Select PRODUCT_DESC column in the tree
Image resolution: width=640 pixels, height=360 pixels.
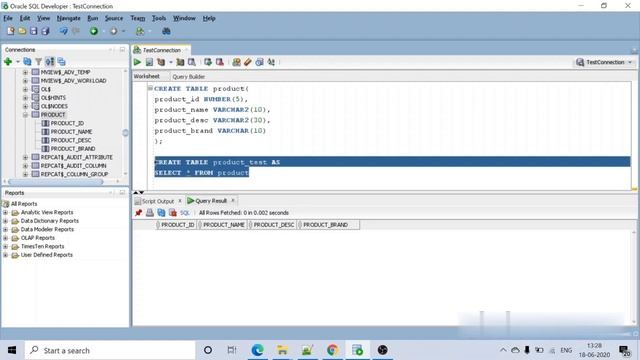71,140
